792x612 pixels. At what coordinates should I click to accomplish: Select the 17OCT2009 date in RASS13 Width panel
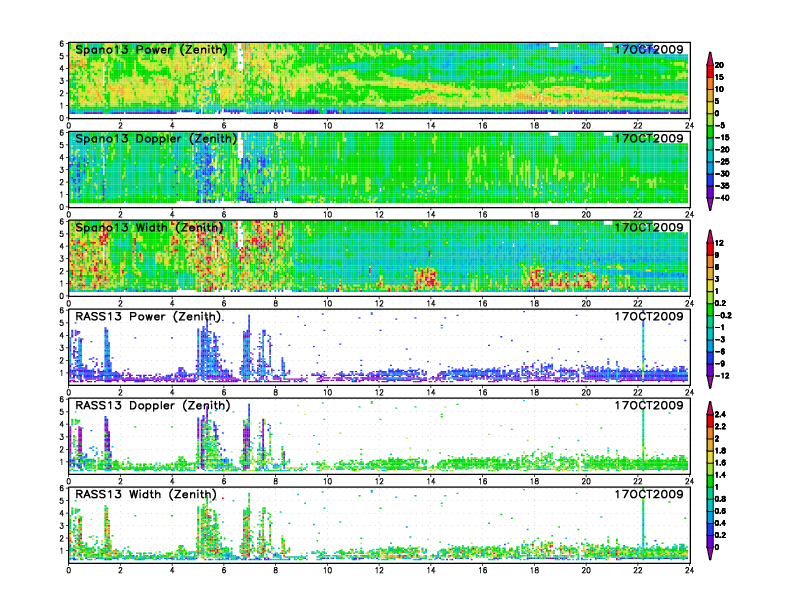tap(649, 494)
